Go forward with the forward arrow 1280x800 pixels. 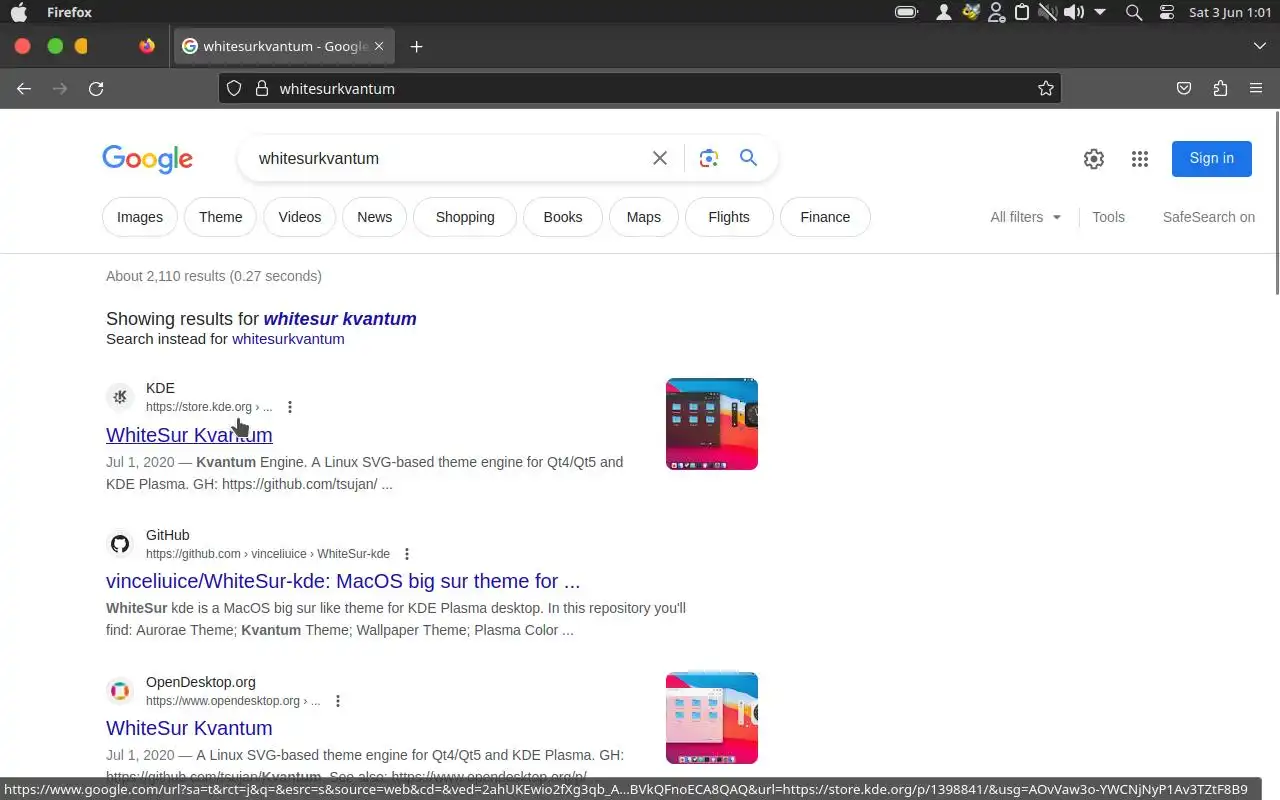[x=60, y=88]
